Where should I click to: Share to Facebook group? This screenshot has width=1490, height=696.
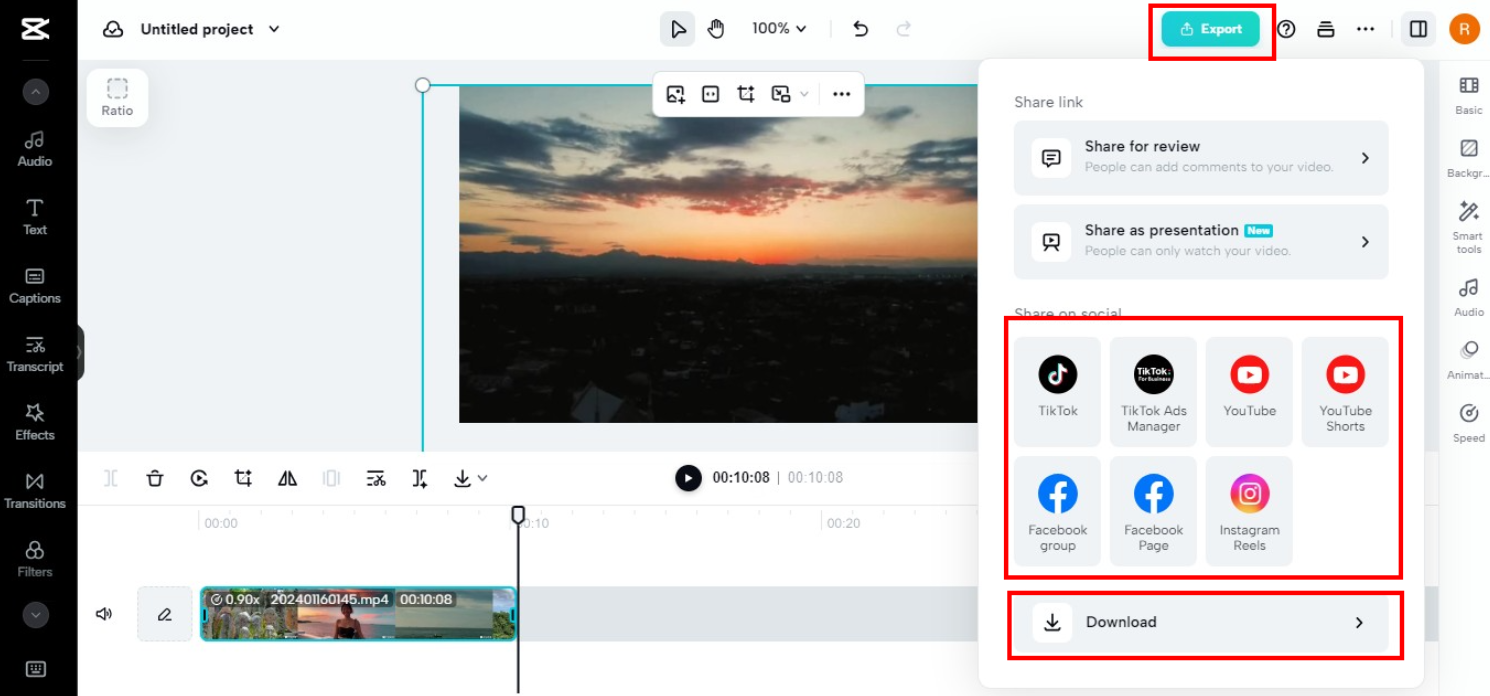pyautogui.click(x=1058, y=511)
